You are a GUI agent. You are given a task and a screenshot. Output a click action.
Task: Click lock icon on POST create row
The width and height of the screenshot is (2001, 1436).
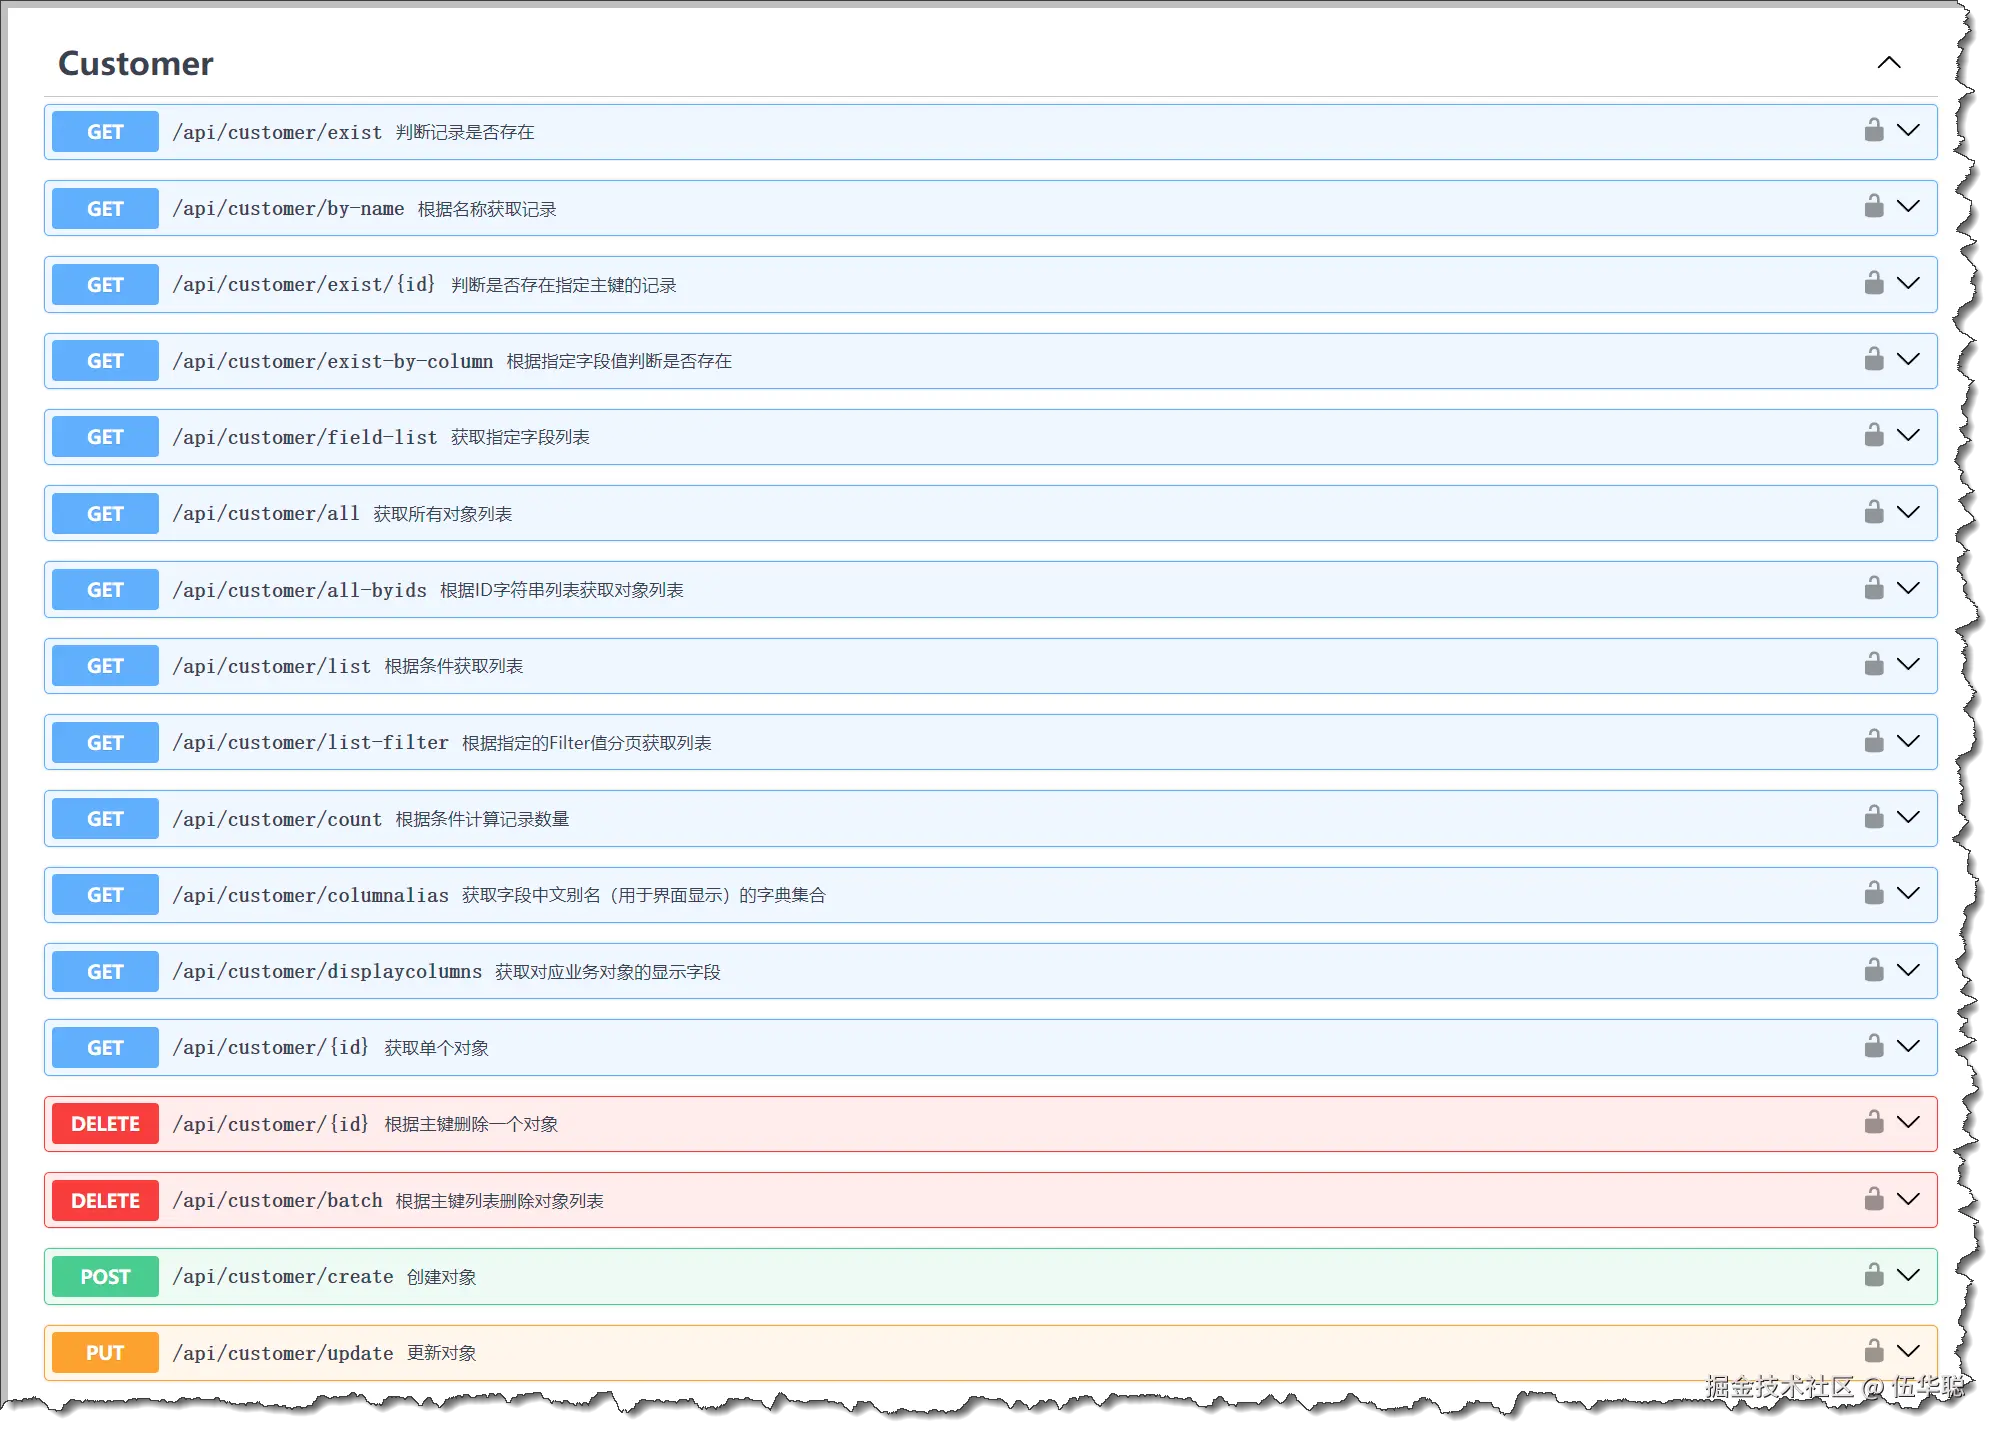click(x=1873, y=1276)
